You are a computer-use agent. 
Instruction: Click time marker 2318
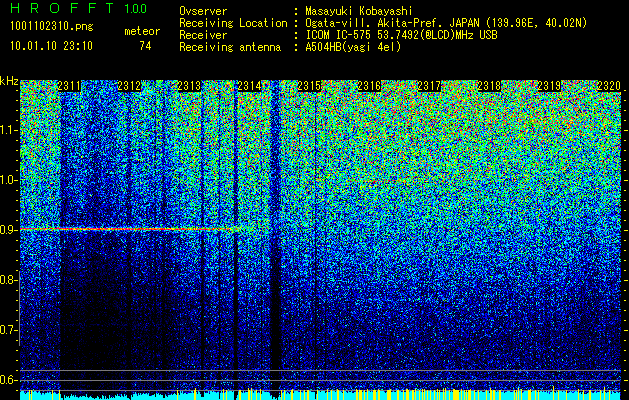point(489,86)
